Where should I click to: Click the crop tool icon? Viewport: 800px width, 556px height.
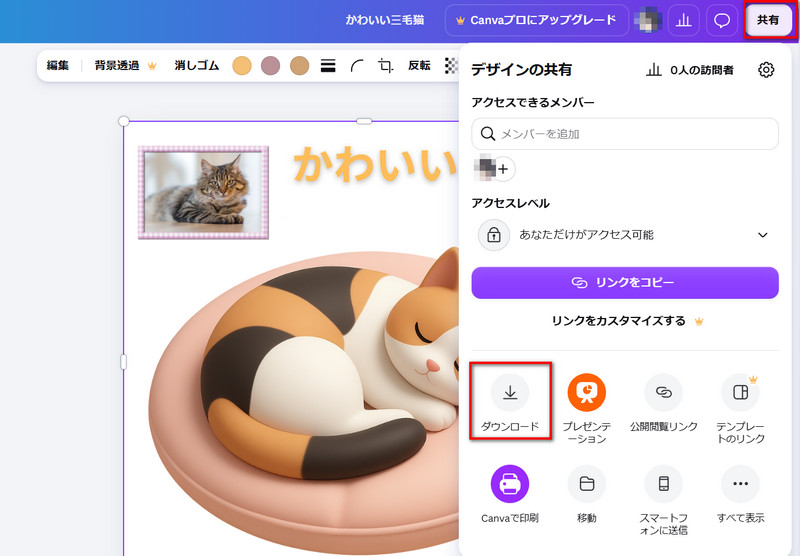click(x=386, y=66)
